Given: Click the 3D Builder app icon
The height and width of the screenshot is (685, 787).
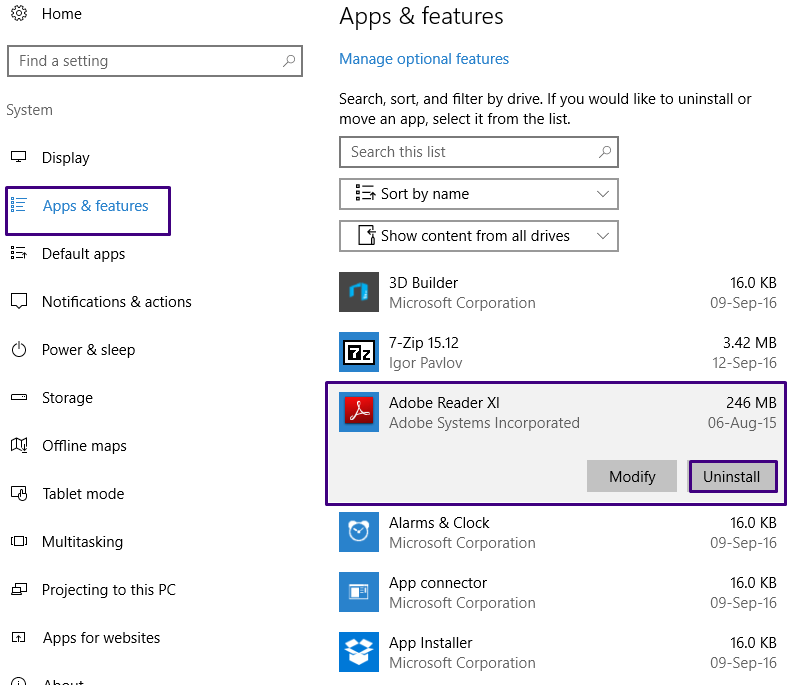Looking at the screenshot, I should (359, 292).
